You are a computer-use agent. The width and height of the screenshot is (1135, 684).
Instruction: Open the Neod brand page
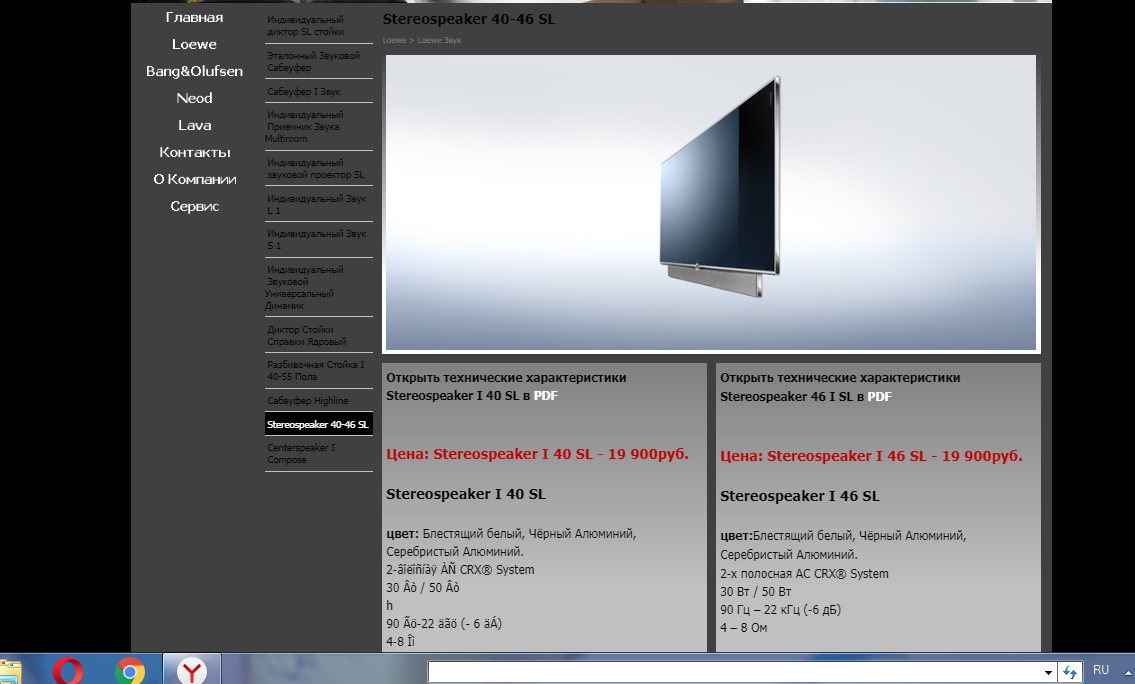194,98
